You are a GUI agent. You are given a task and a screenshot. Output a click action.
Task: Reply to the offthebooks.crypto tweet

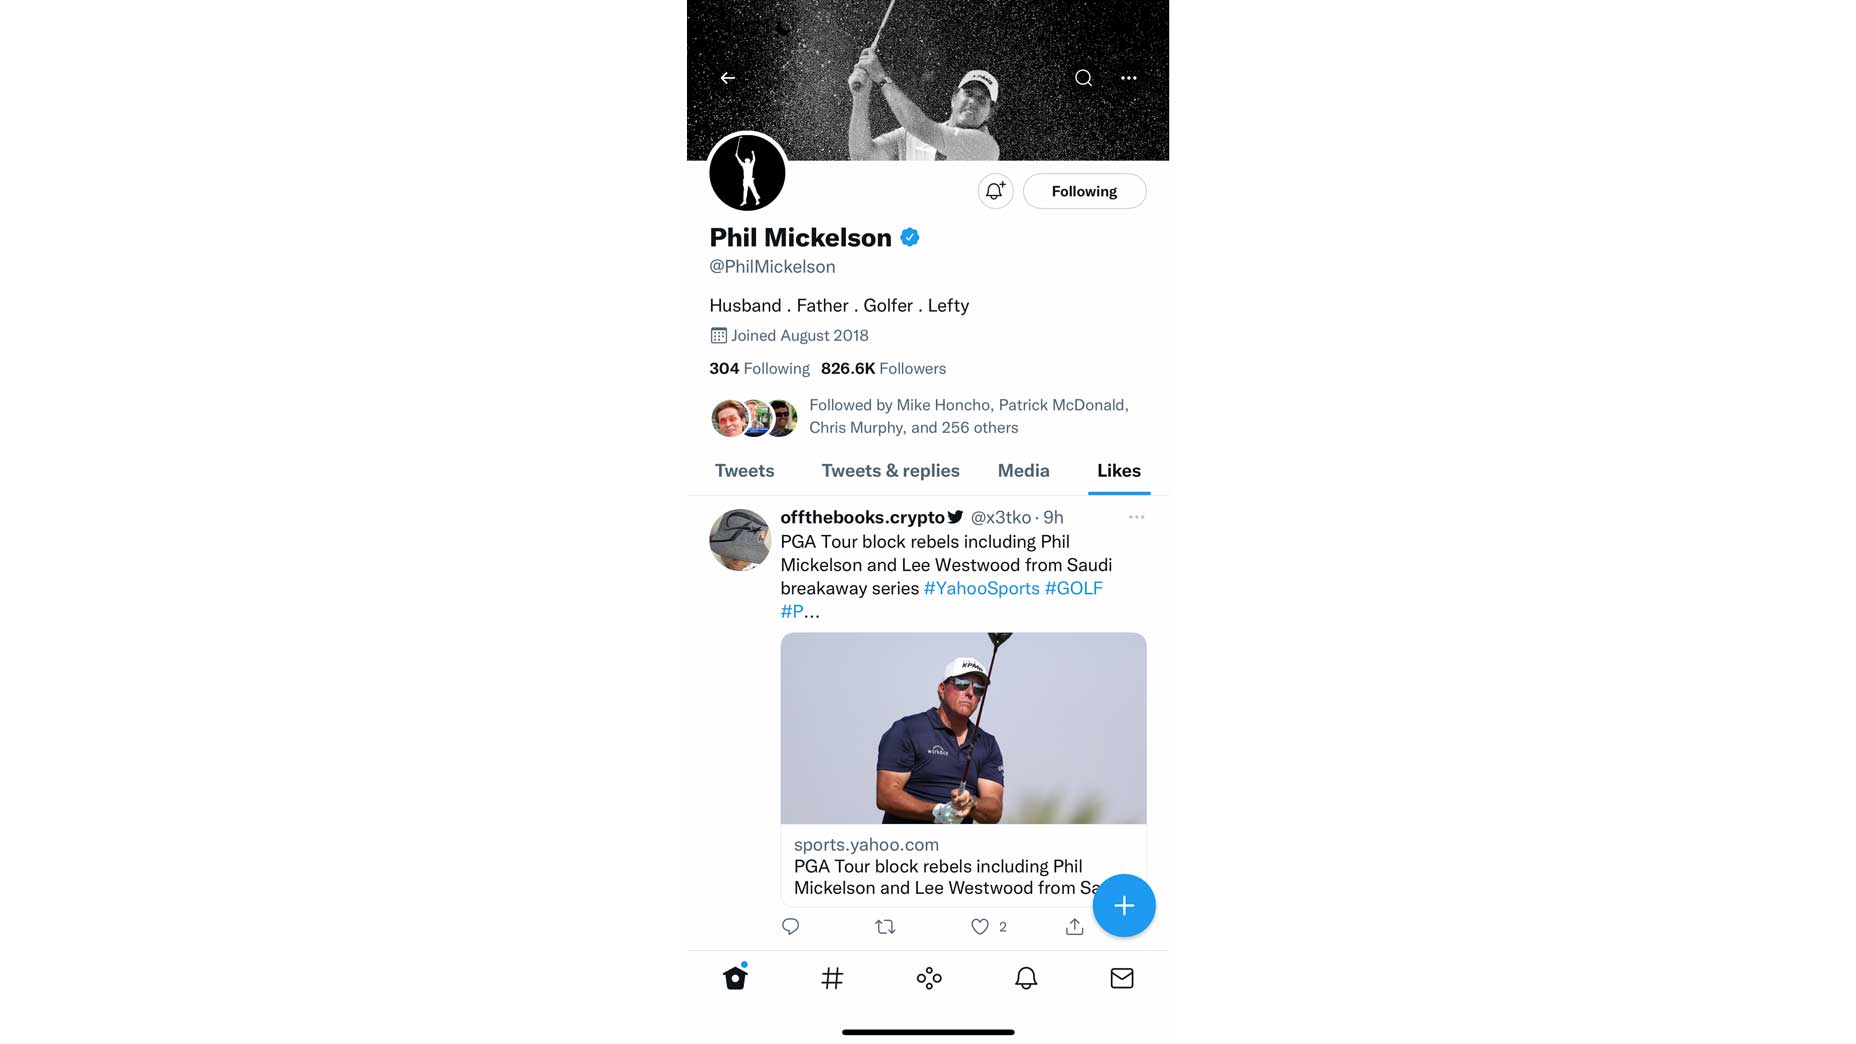(791, 926)
